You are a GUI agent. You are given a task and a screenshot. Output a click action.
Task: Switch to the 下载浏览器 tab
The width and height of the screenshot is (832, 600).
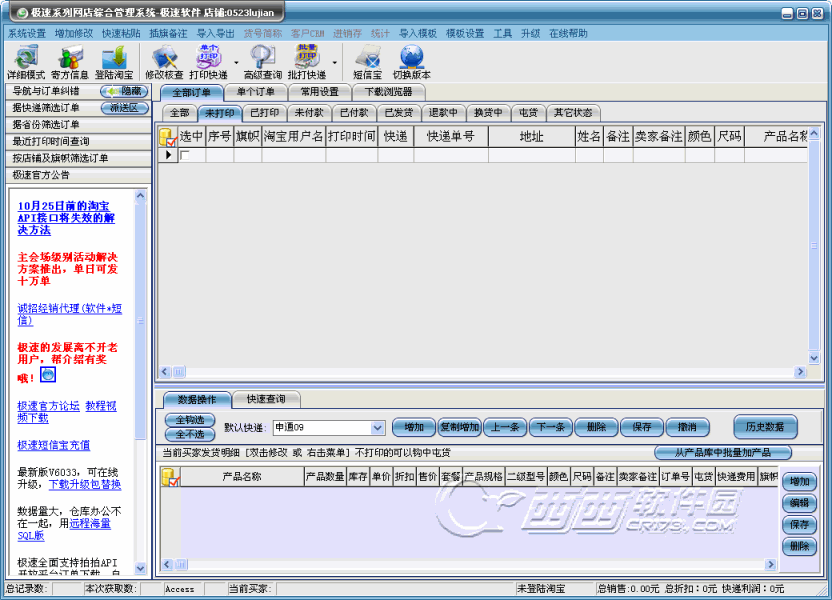388,92
